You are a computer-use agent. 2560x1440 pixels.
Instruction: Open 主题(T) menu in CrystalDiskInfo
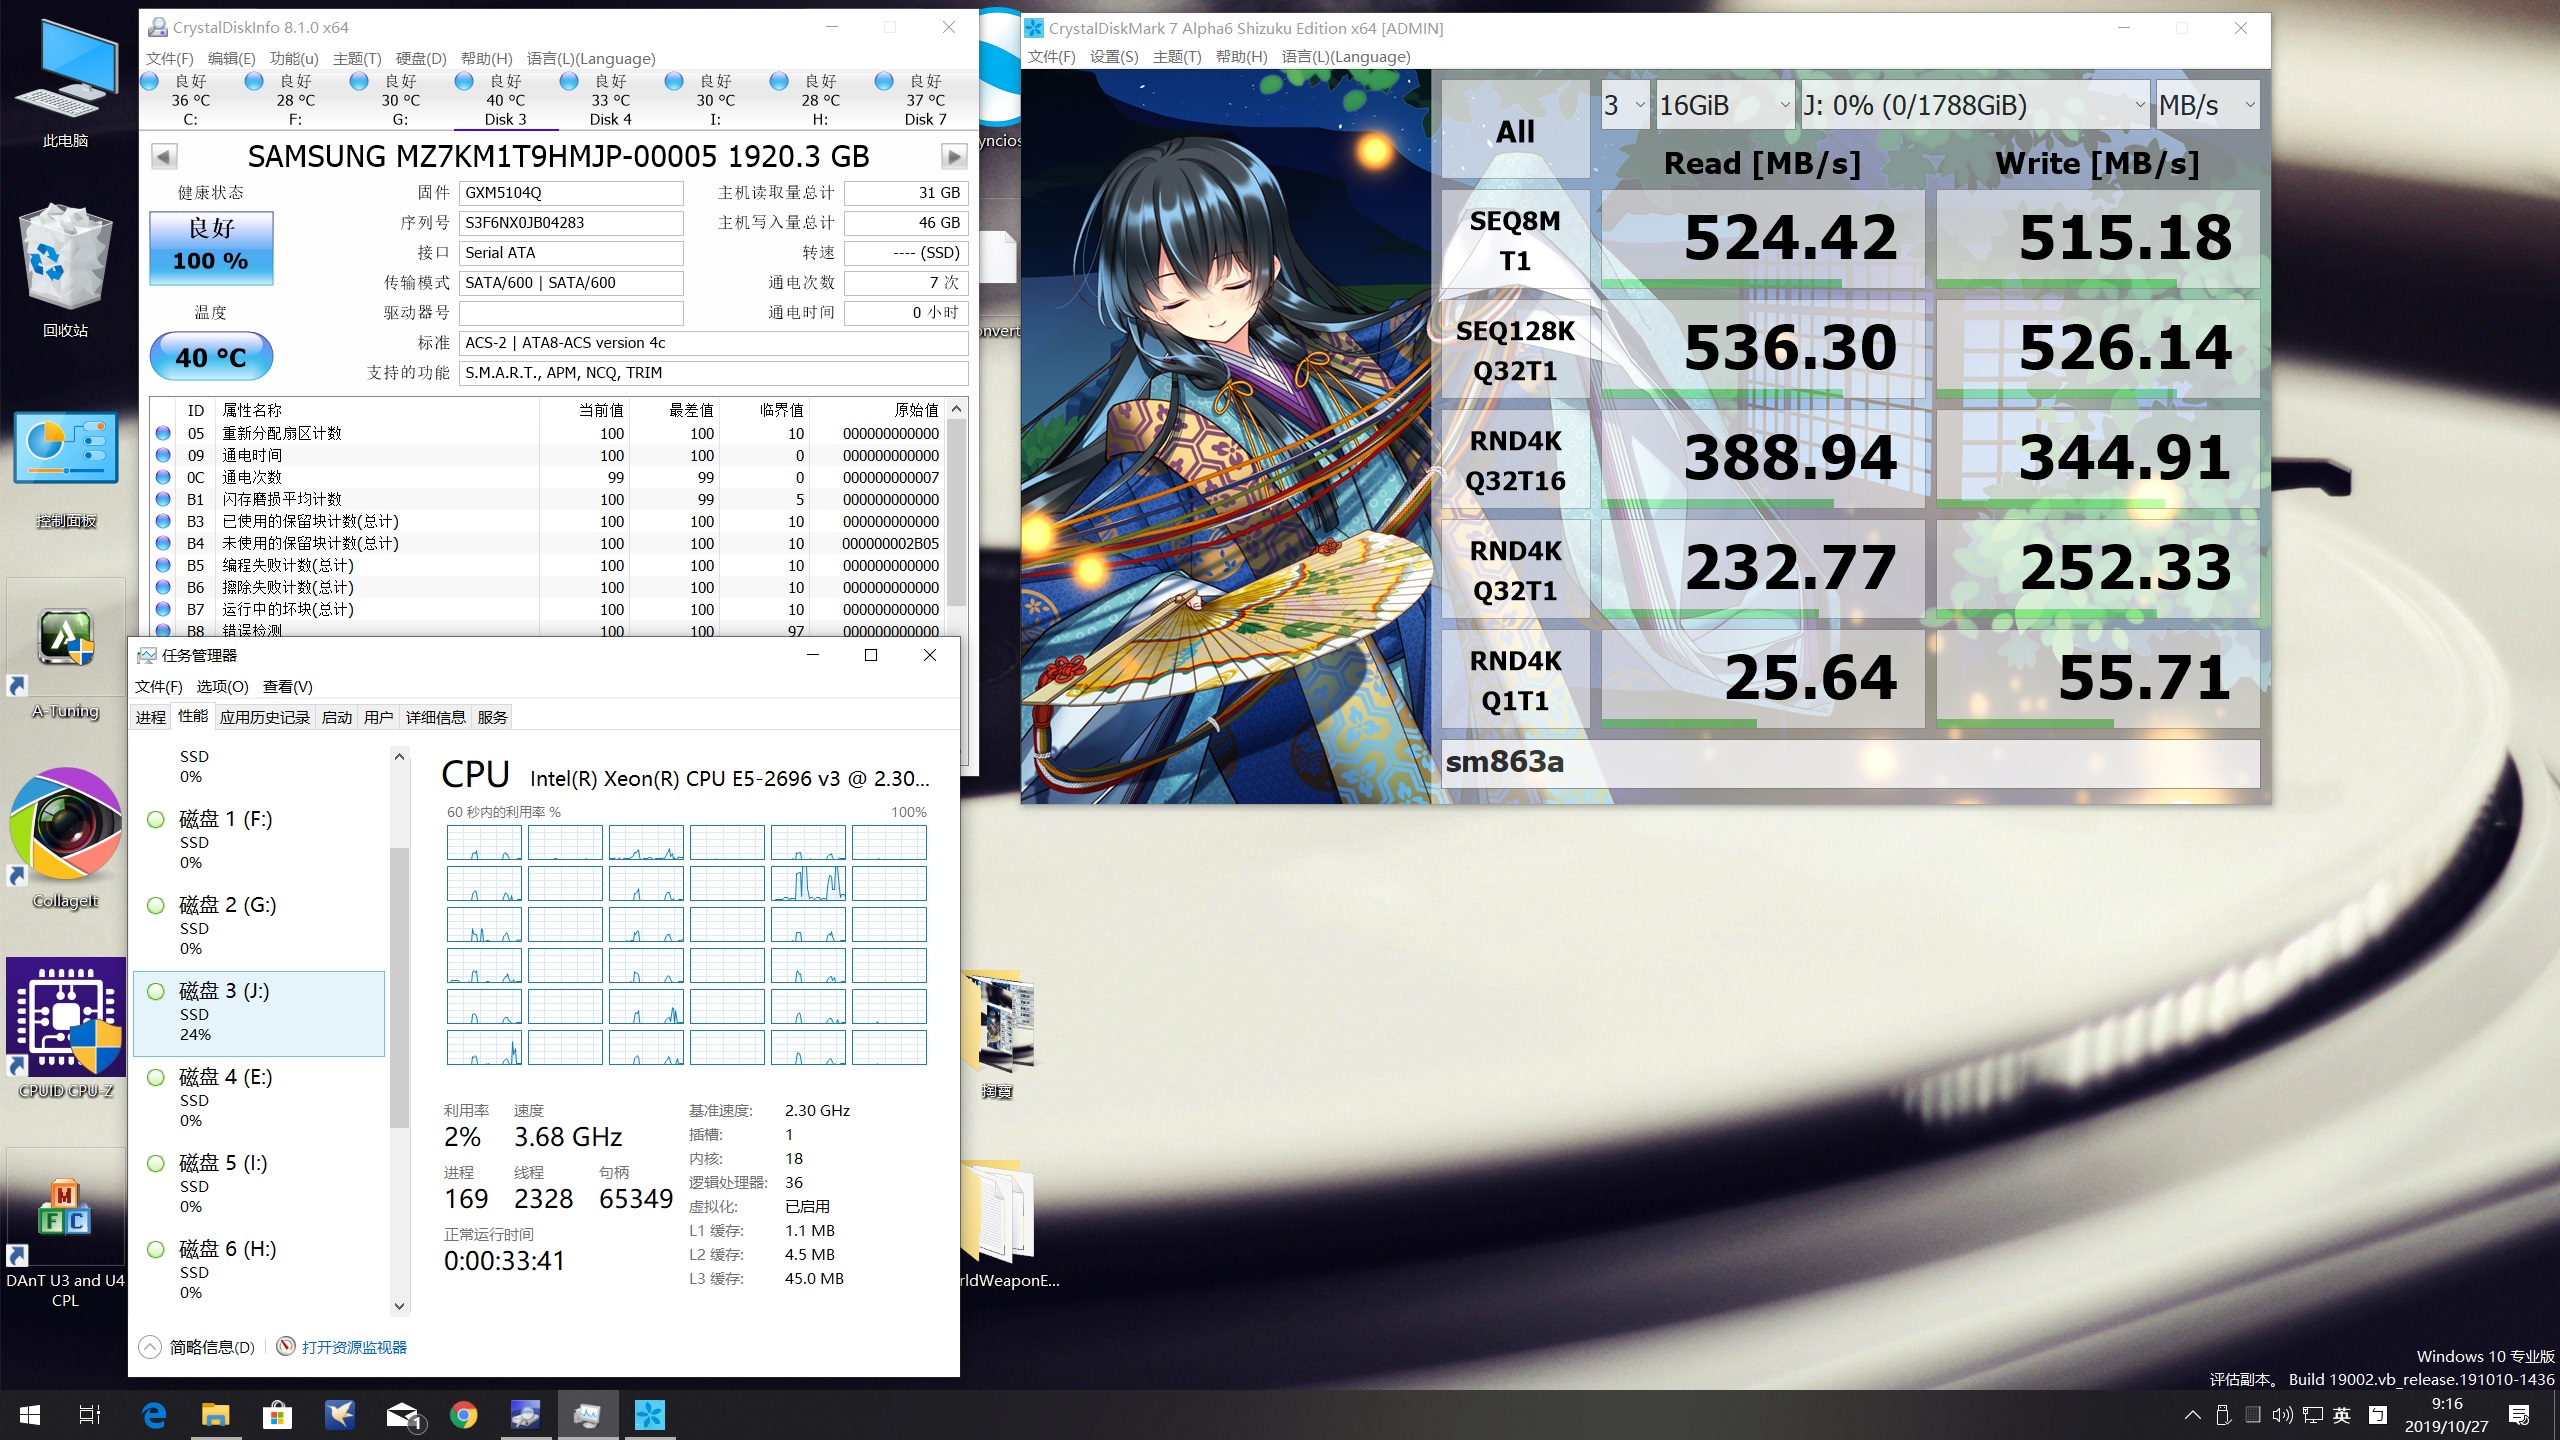click(x=357, y=58)
